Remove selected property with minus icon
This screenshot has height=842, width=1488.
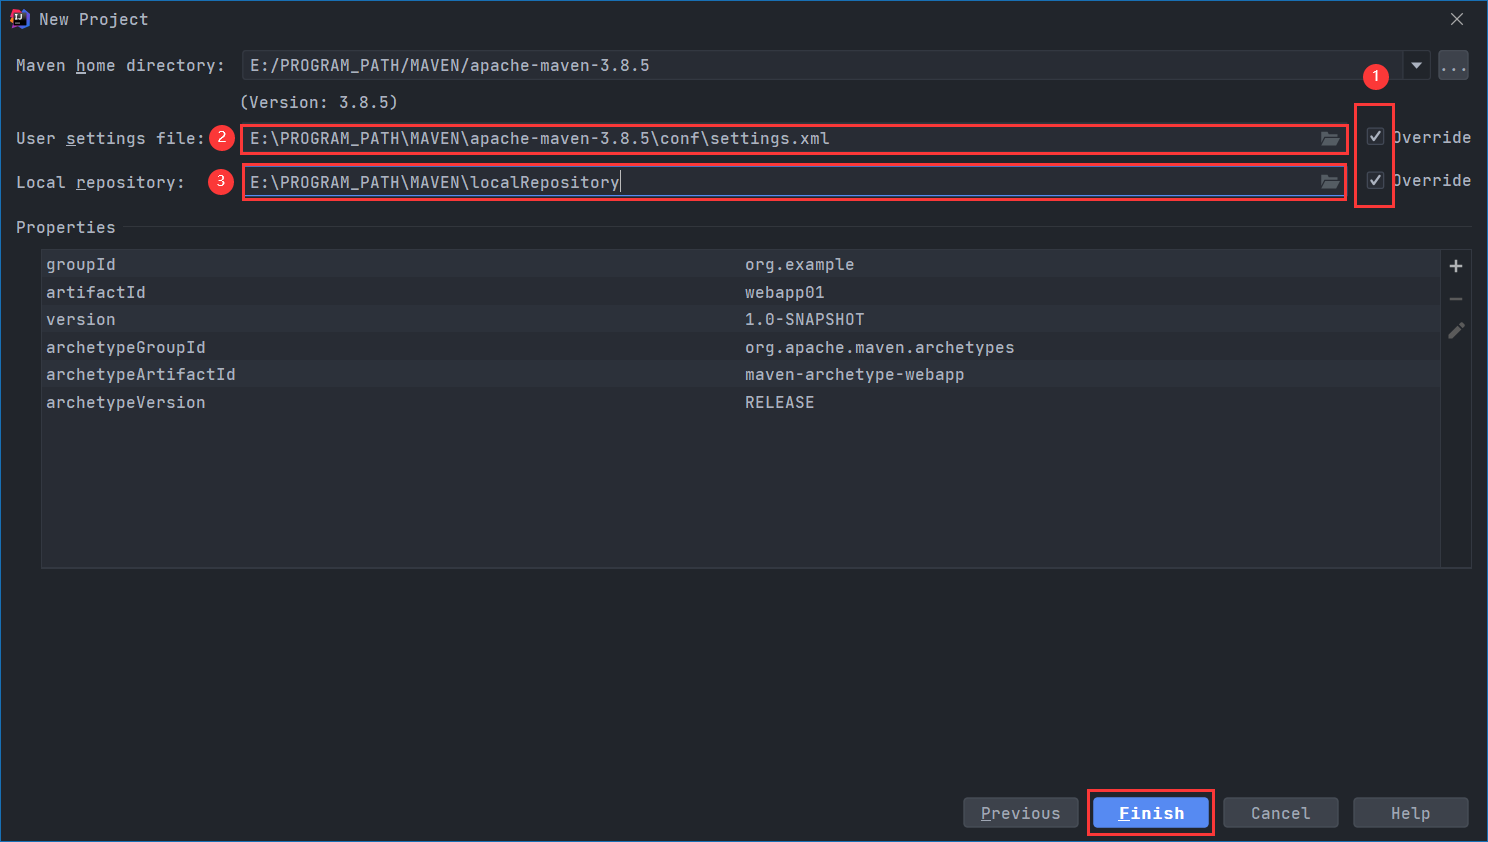[1456, 299]
